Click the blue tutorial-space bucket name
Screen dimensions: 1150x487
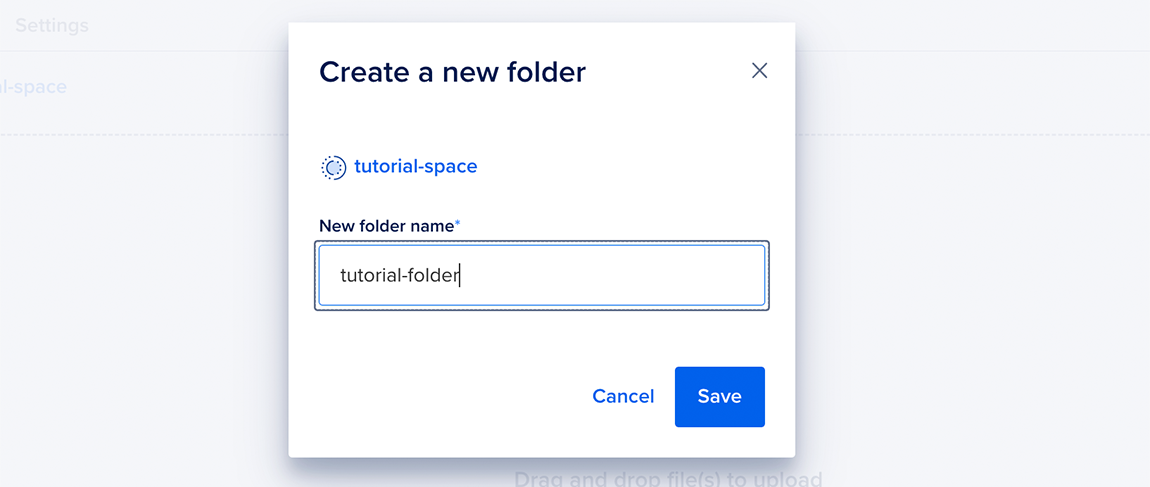pyautogui.click(x=415, y=166)
